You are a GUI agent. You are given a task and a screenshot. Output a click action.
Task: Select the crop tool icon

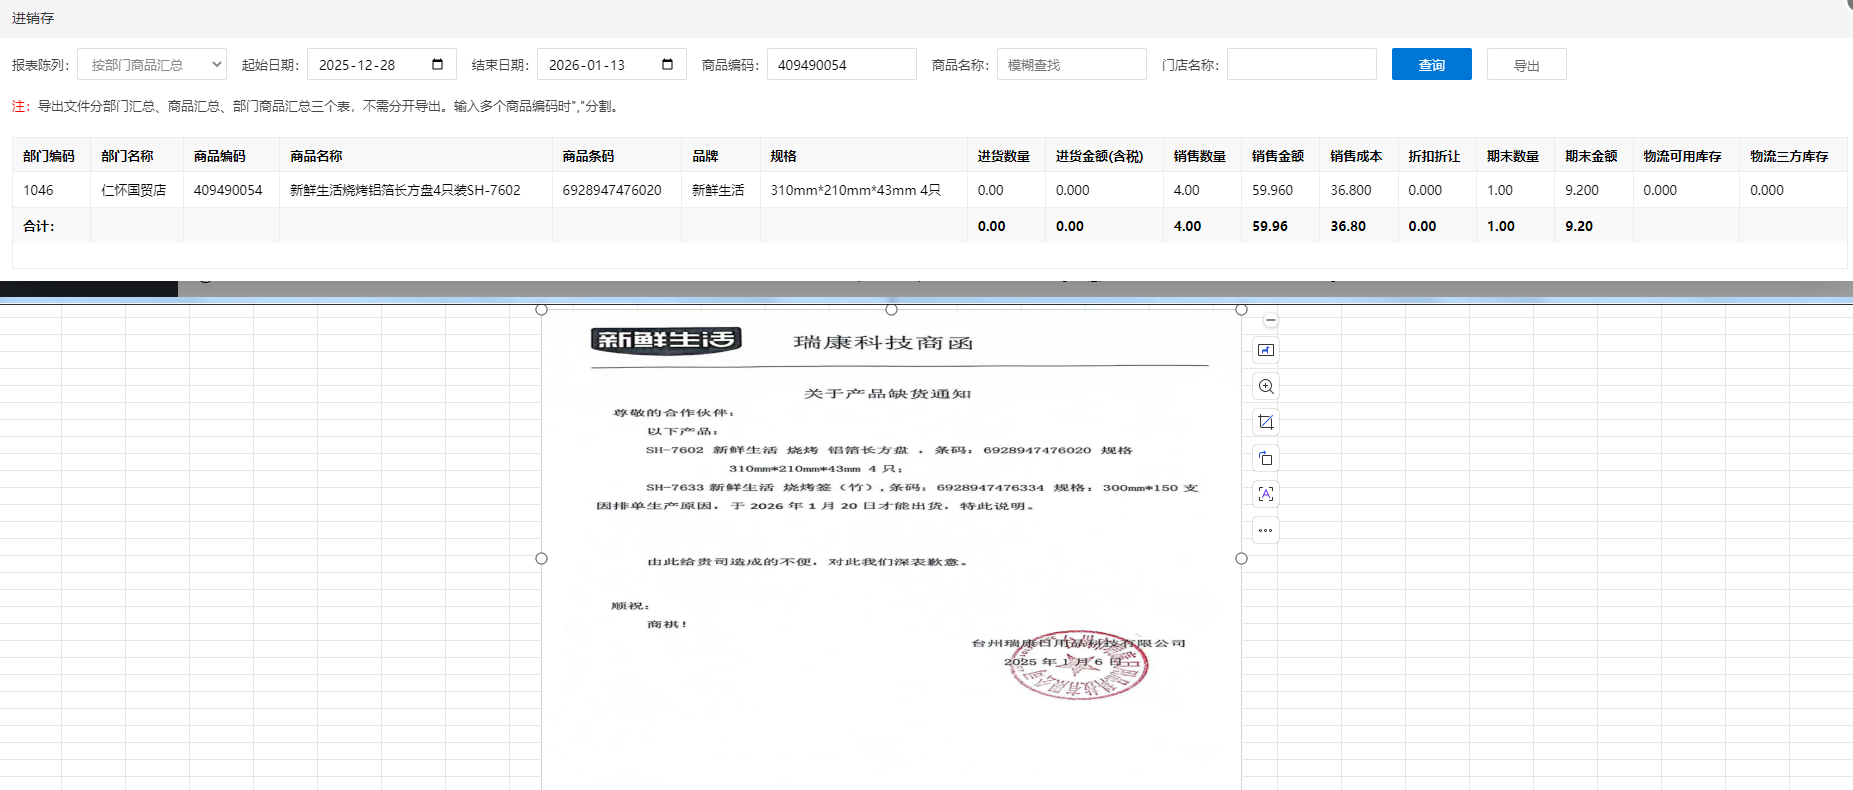(x=1266, y=422)
